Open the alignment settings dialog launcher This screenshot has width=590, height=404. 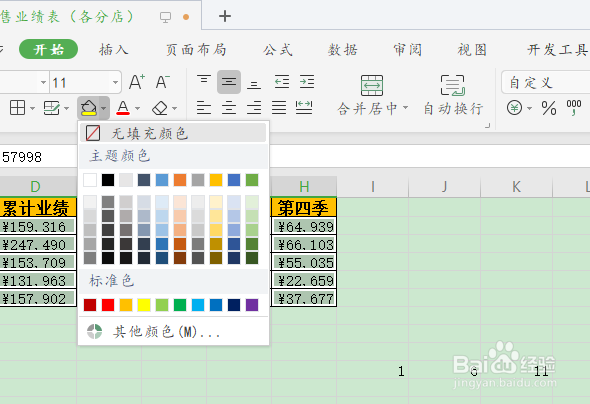pyautogui.click(x=488, y=126)
